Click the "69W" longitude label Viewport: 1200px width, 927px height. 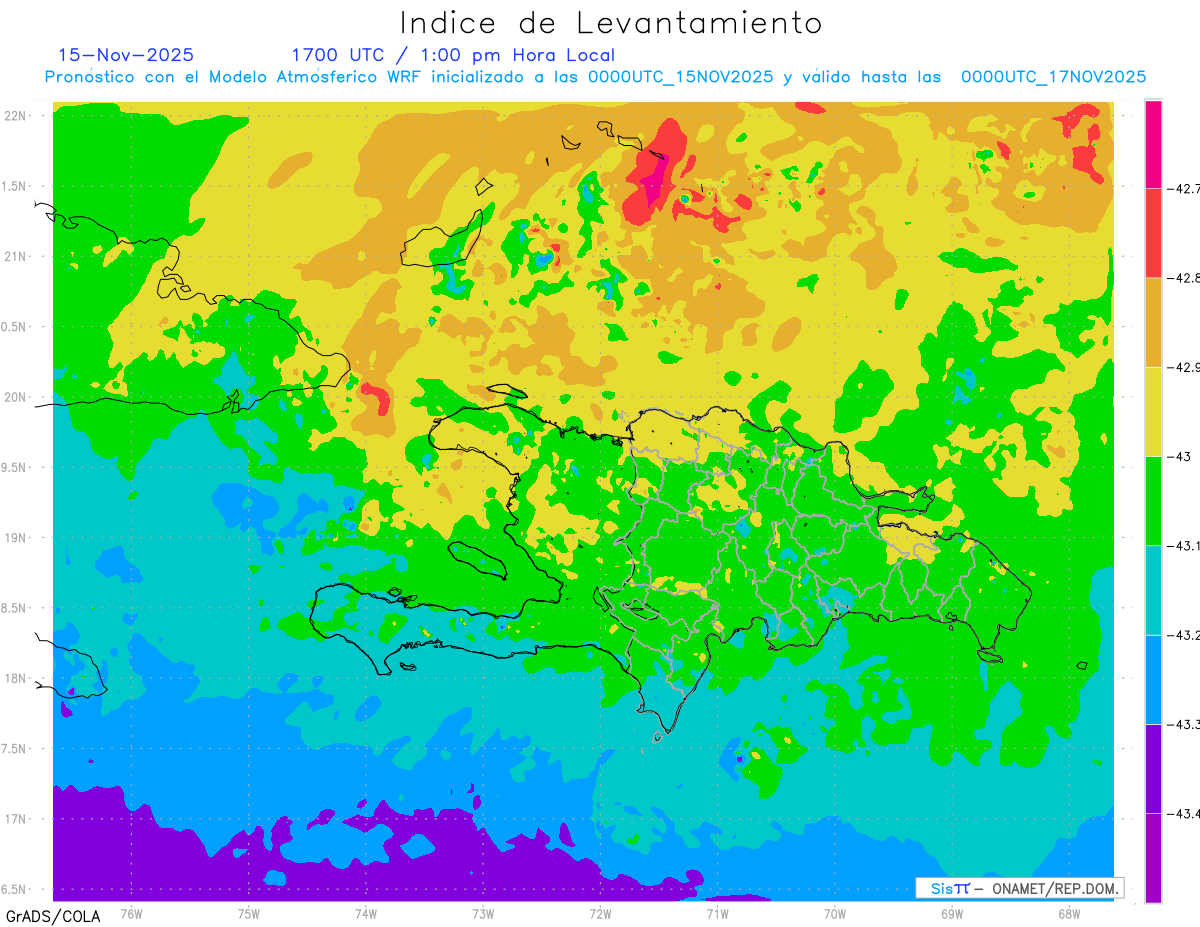coord(952,913)
